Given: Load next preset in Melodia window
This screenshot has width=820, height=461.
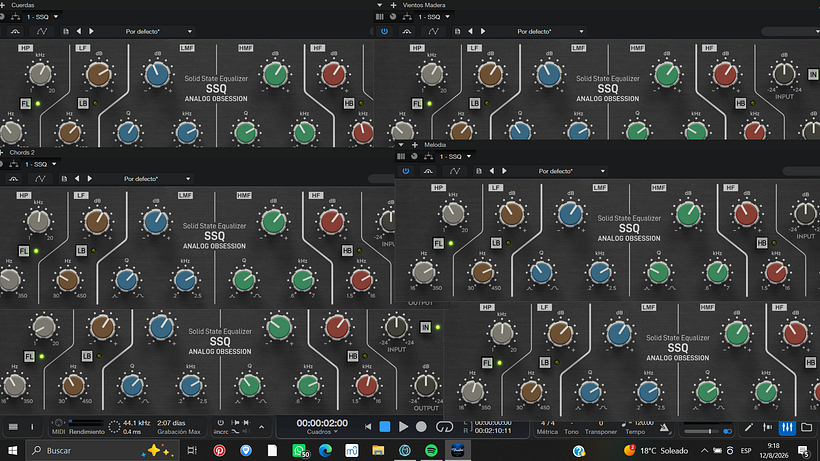Looking at the screenshot, I should (504, 171).
